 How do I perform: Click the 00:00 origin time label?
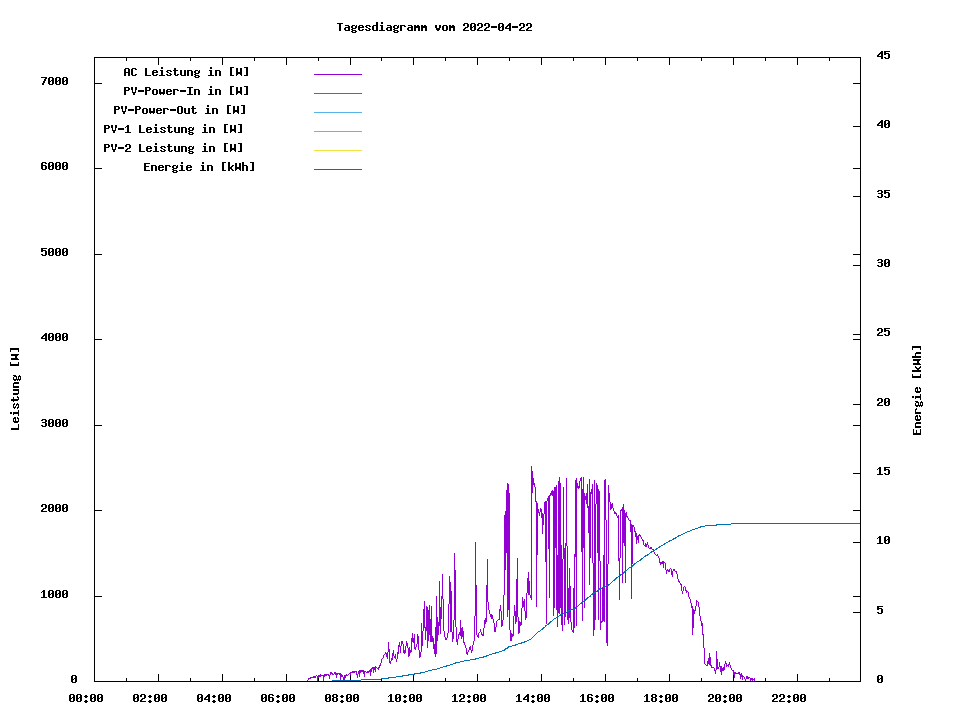point(86,698)
